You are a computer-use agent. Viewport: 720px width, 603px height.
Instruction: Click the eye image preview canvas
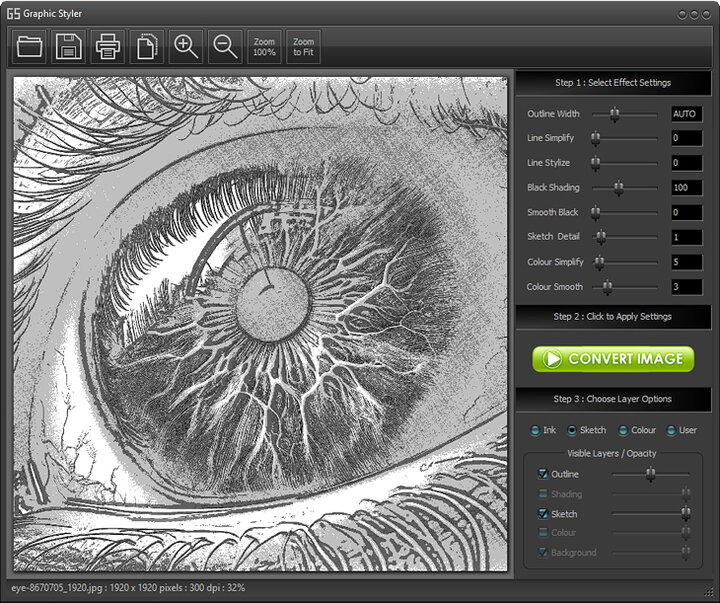tap(260, 323)
